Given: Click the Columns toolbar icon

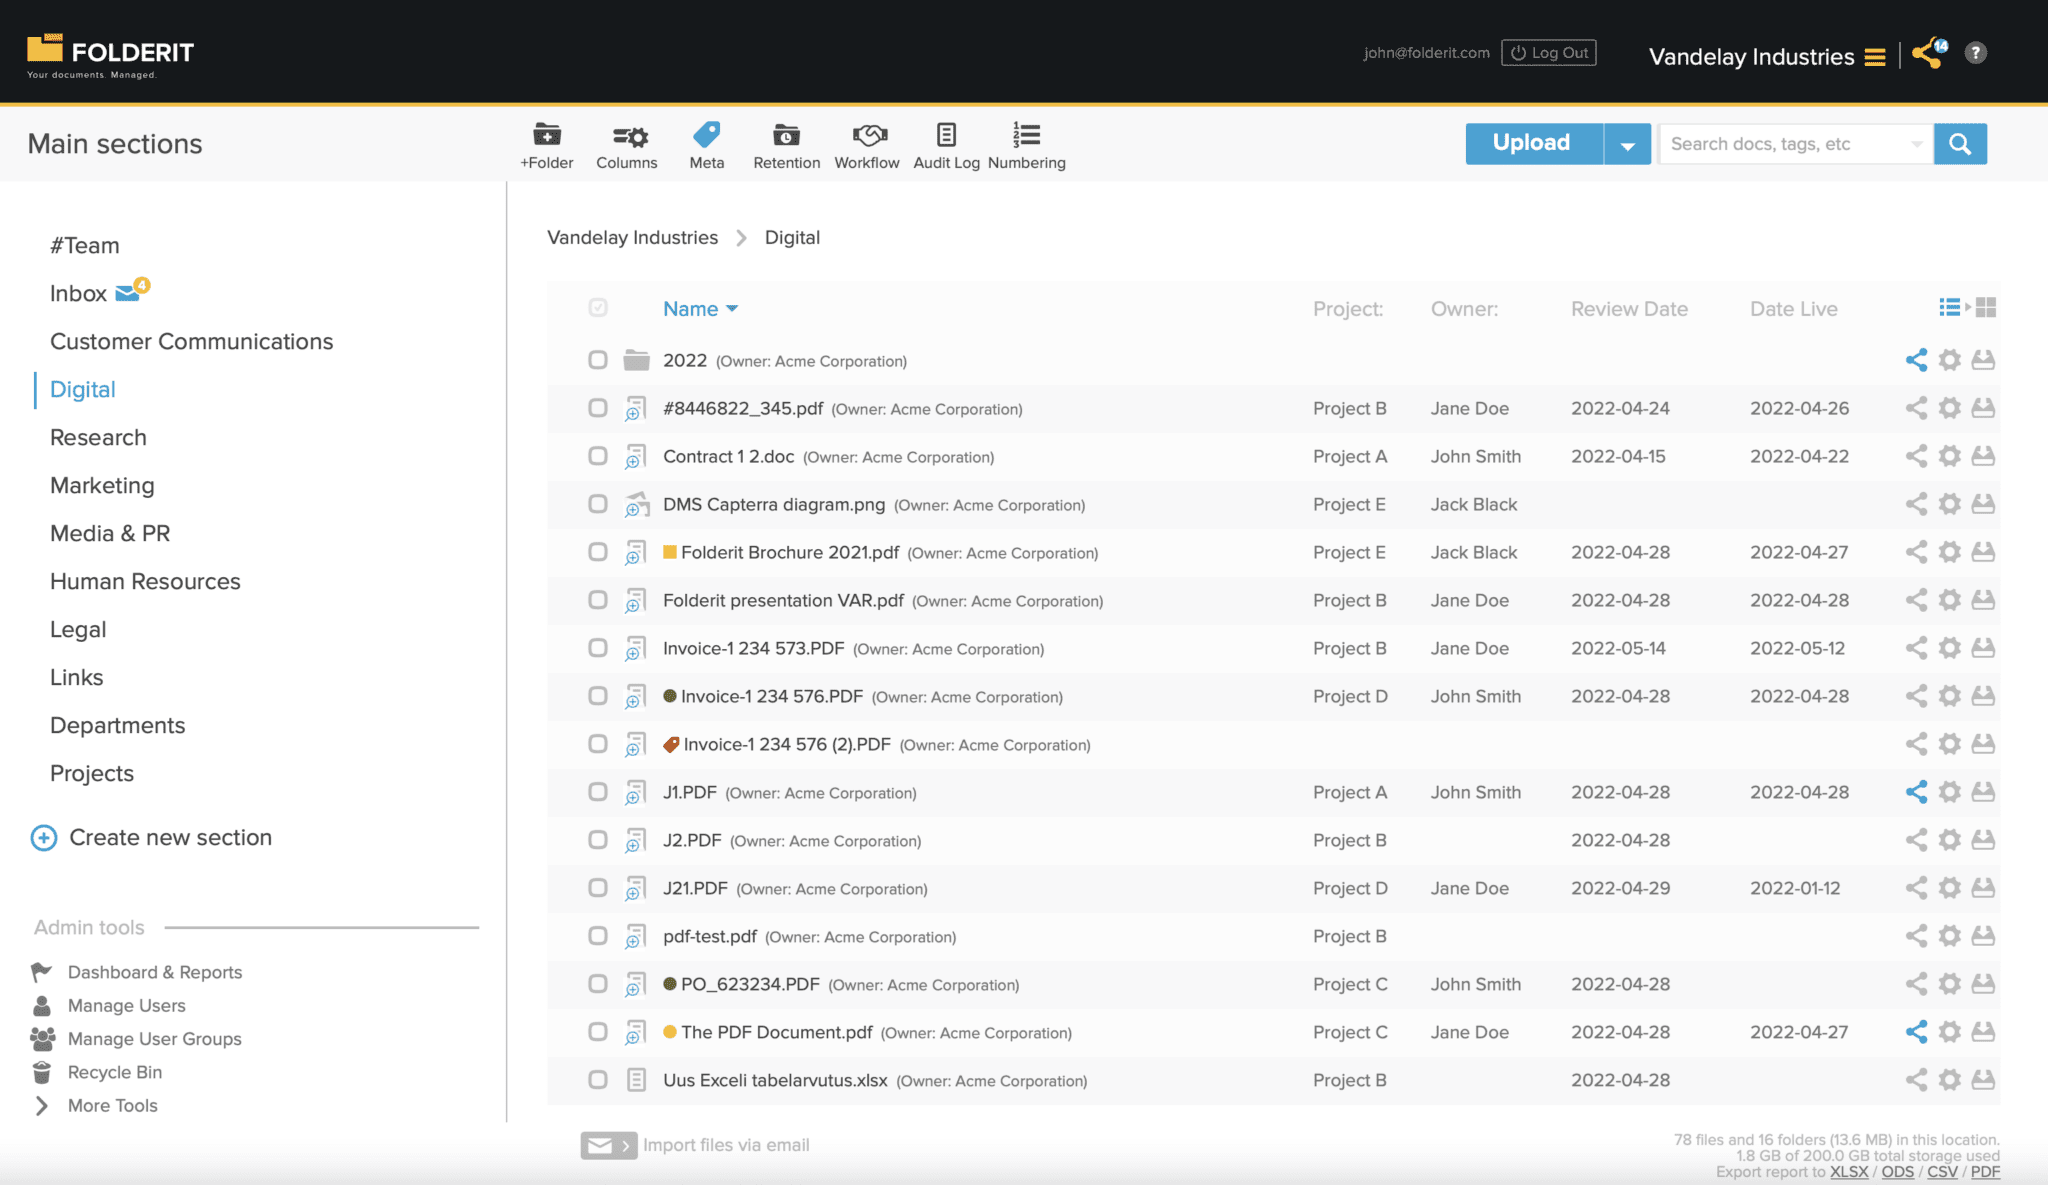Looking at the screenshot, I should (x=626, y=144).
